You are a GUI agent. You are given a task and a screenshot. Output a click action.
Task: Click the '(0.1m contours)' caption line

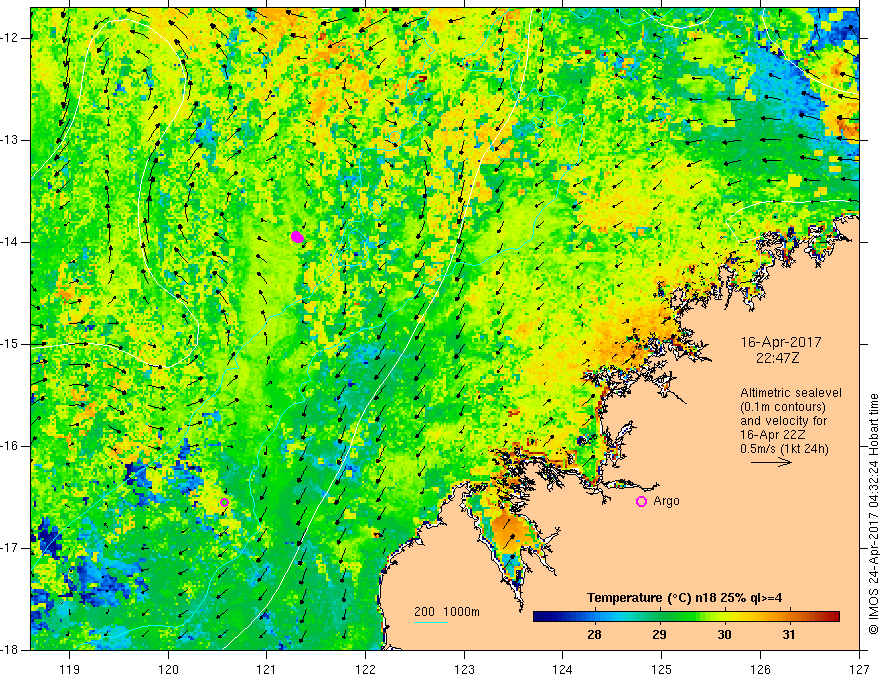click(783, 407)
